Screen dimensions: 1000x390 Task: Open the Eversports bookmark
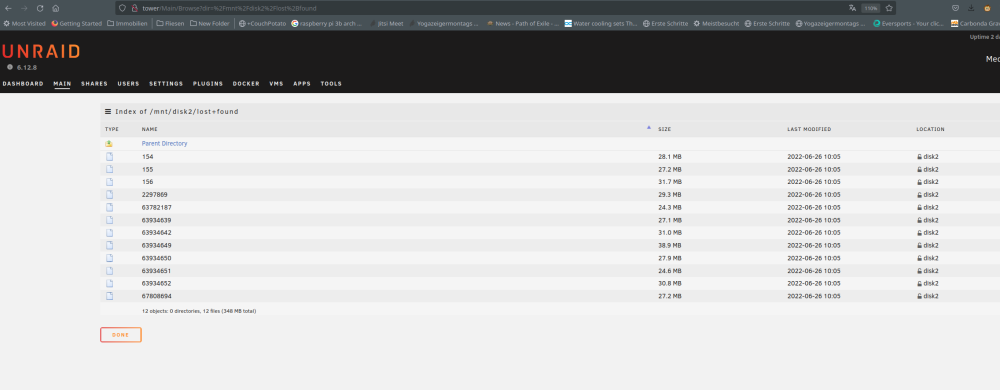click(x=909, y=24)
